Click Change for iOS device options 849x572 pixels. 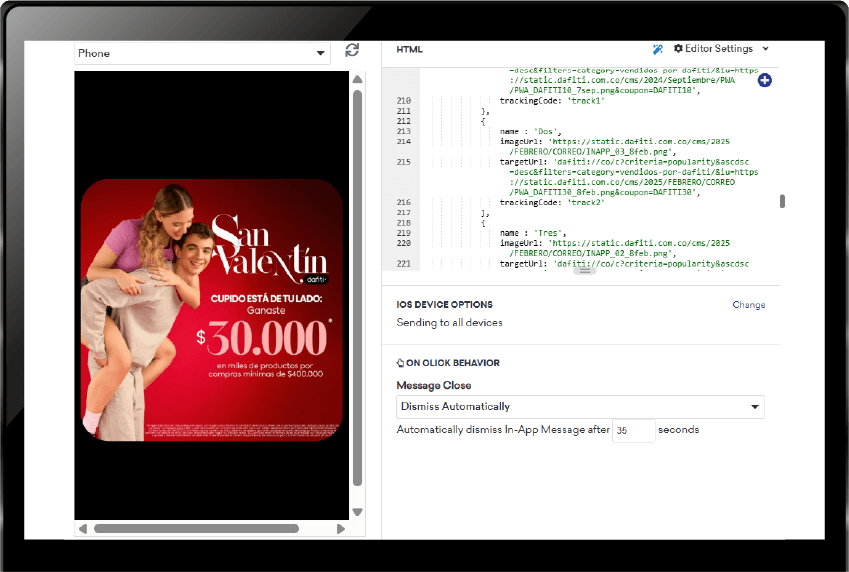point(749,305)
